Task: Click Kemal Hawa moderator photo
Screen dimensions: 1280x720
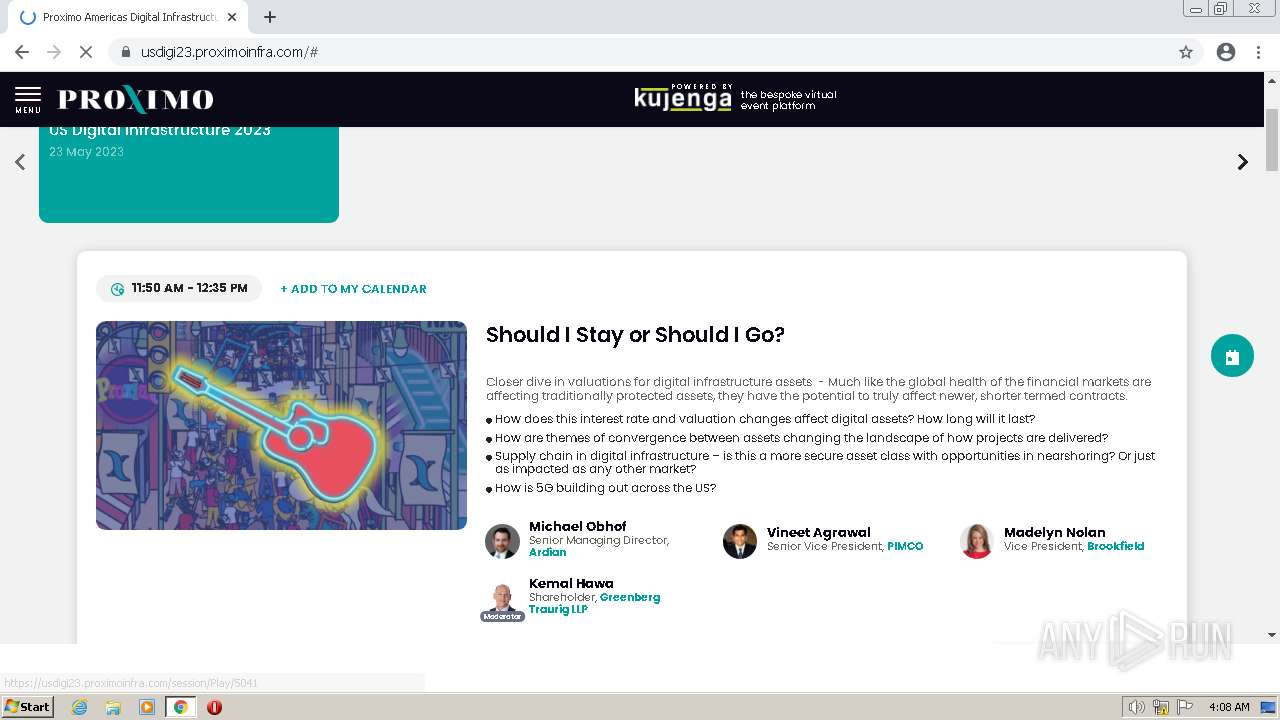Action: [x=502, y=598]
